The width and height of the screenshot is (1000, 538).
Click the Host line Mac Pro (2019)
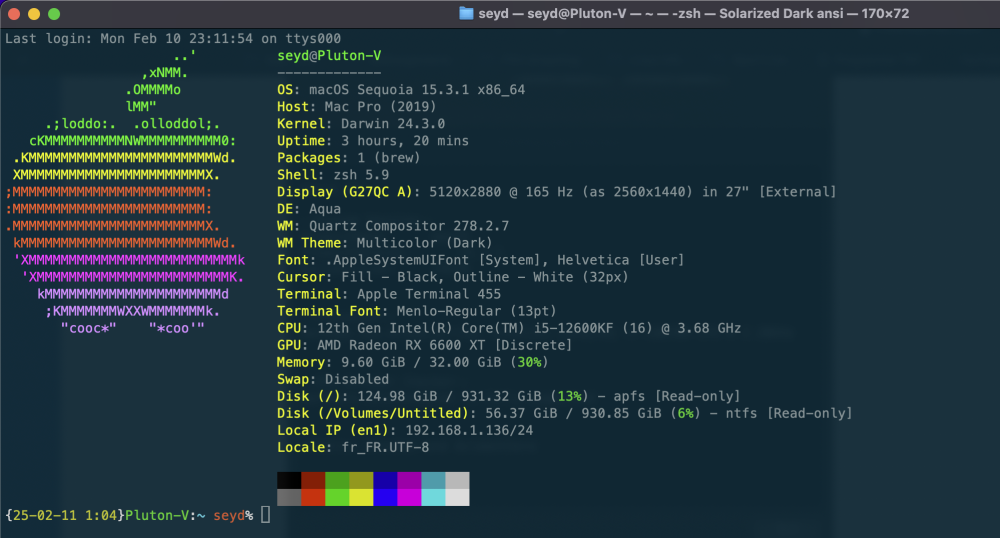coord(357,106)
